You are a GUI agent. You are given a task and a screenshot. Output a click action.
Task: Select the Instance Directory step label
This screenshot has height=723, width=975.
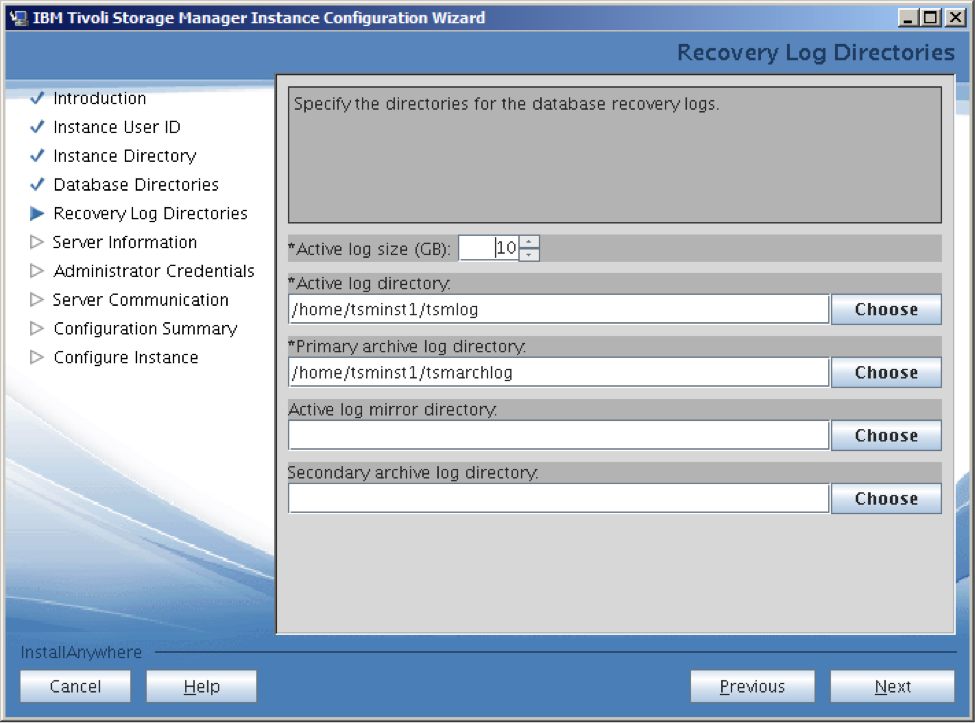(125, 155)
